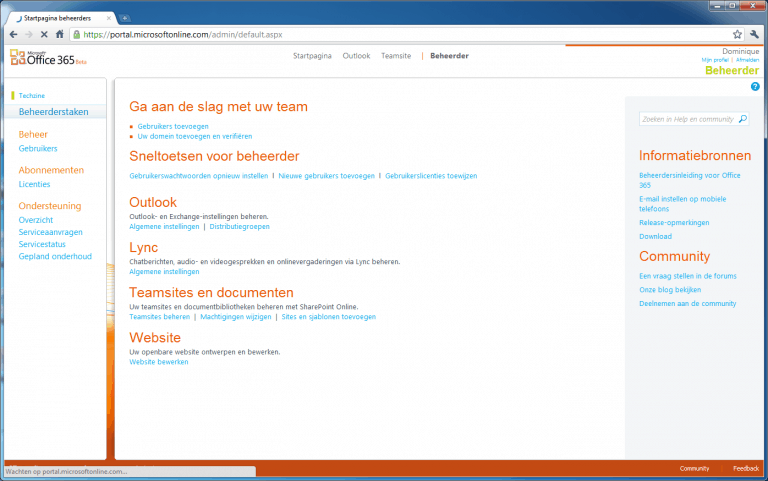Click the browser back arrow
768x481 pixels.
[x=13, y=34]
